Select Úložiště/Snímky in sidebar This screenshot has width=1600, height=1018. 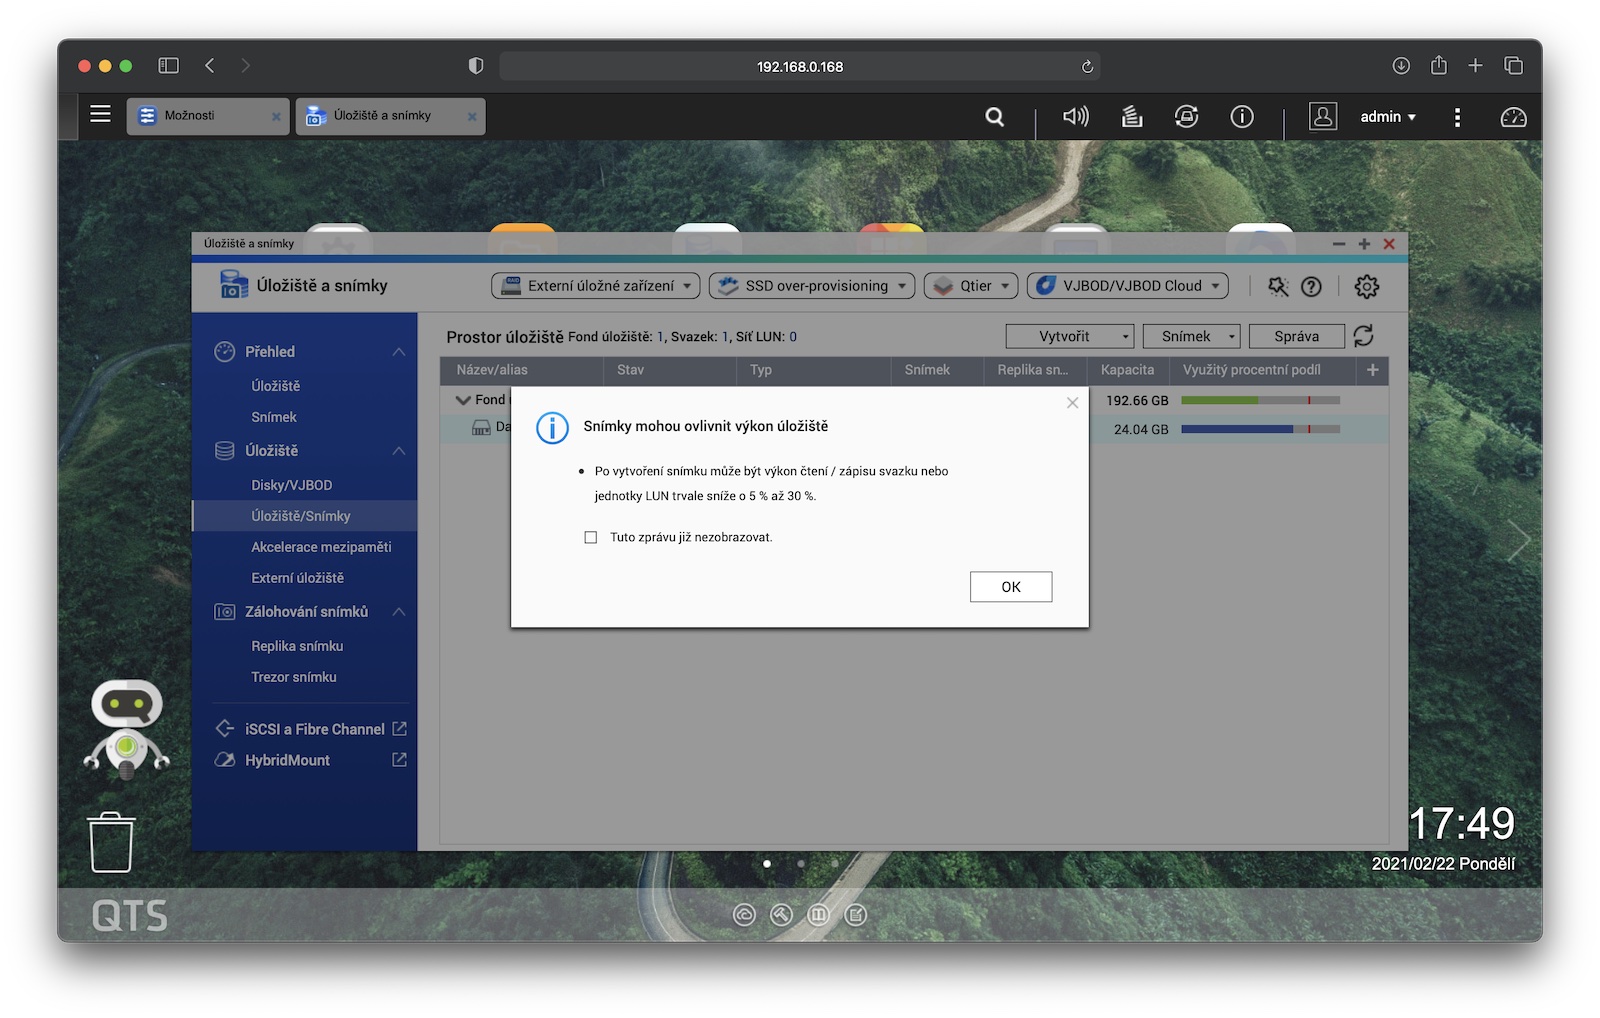[304, 516]
